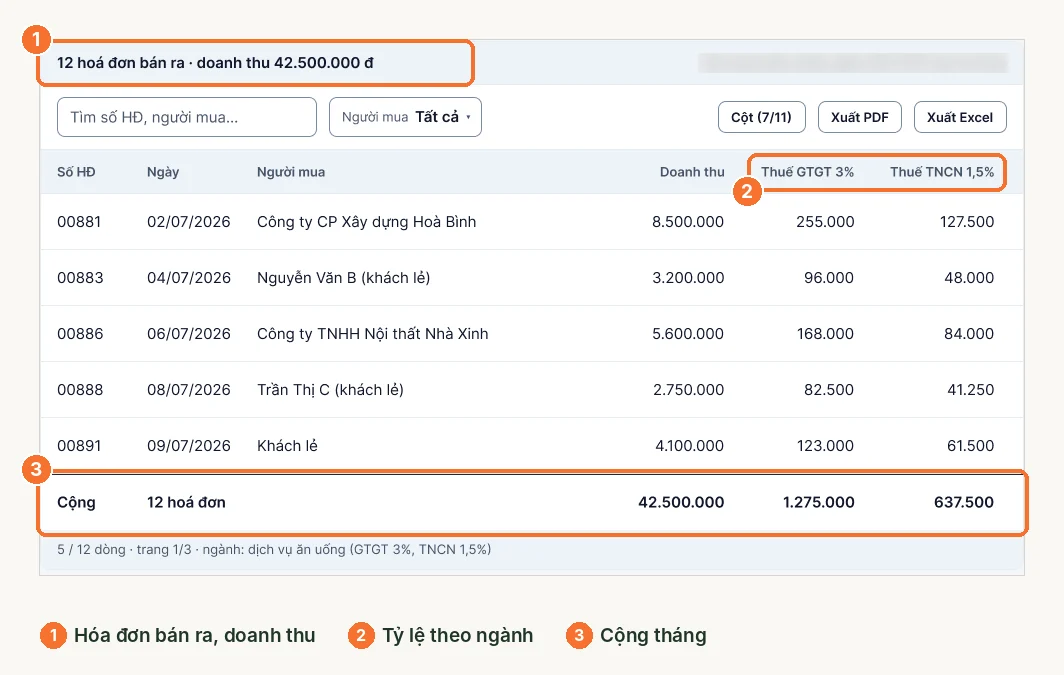Click the Doanh thu column header

coord(691,172)
